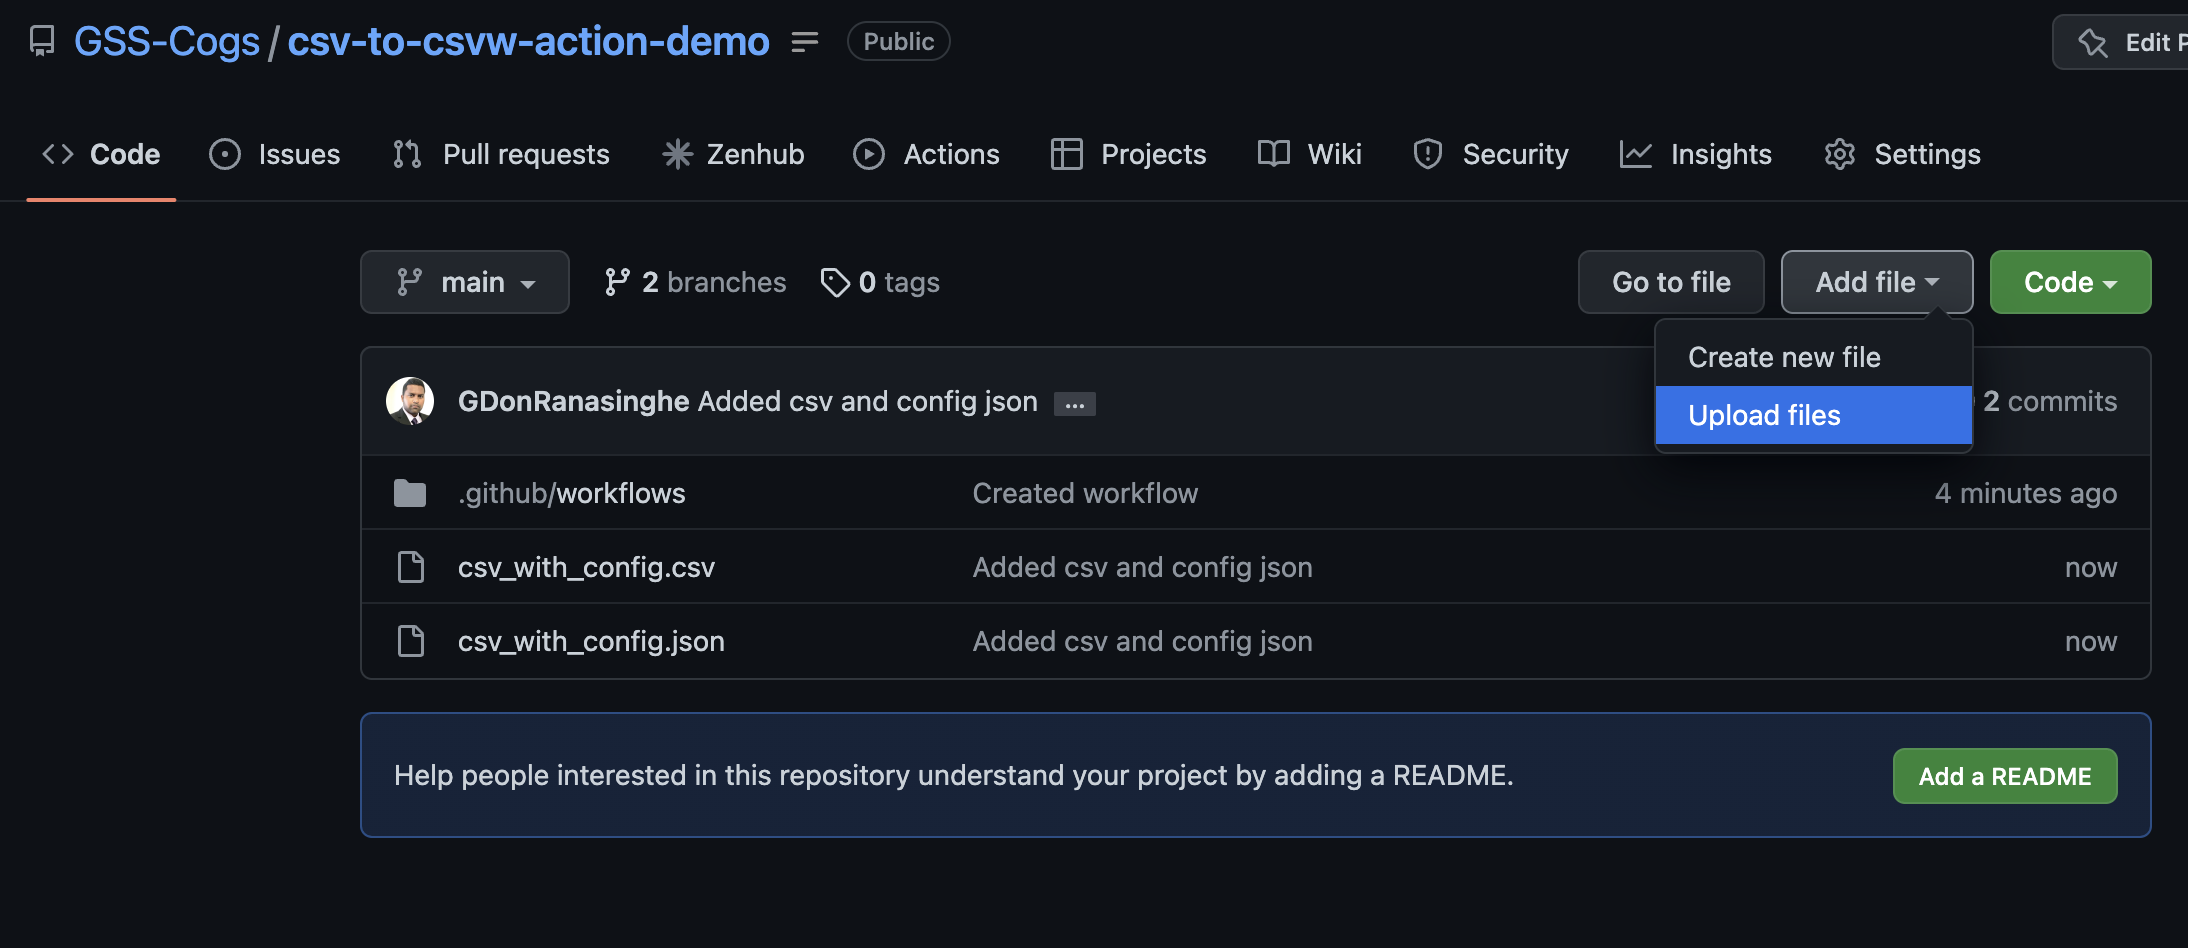
Task: Open the .github/workflows folder
Action: pyautogui.click(x=572, y=493)
